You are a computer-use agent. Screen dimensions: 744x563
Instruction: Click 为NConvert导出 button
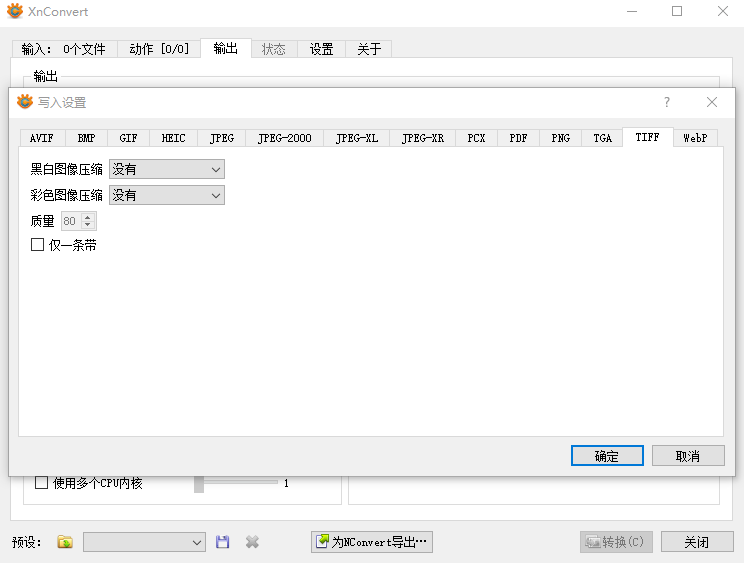pyautogui.click(x=372, y=542)
